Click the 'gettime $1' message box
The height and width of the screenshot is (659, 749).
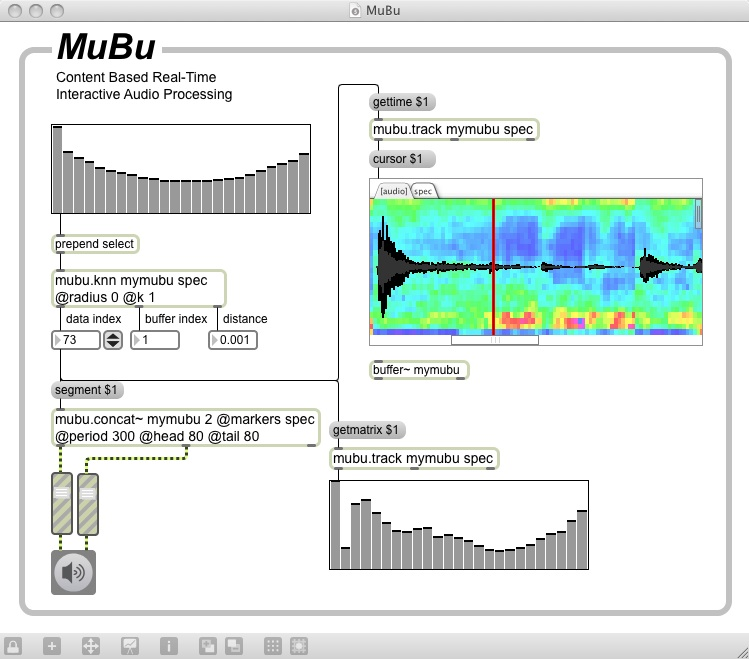[x=401, y=102]
